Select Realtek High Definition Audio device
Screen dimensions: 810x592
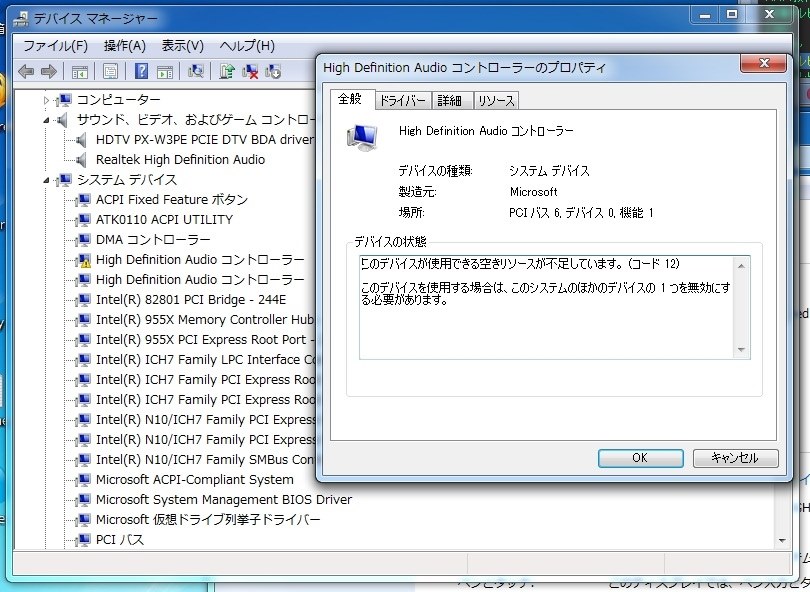coord(180,160)
